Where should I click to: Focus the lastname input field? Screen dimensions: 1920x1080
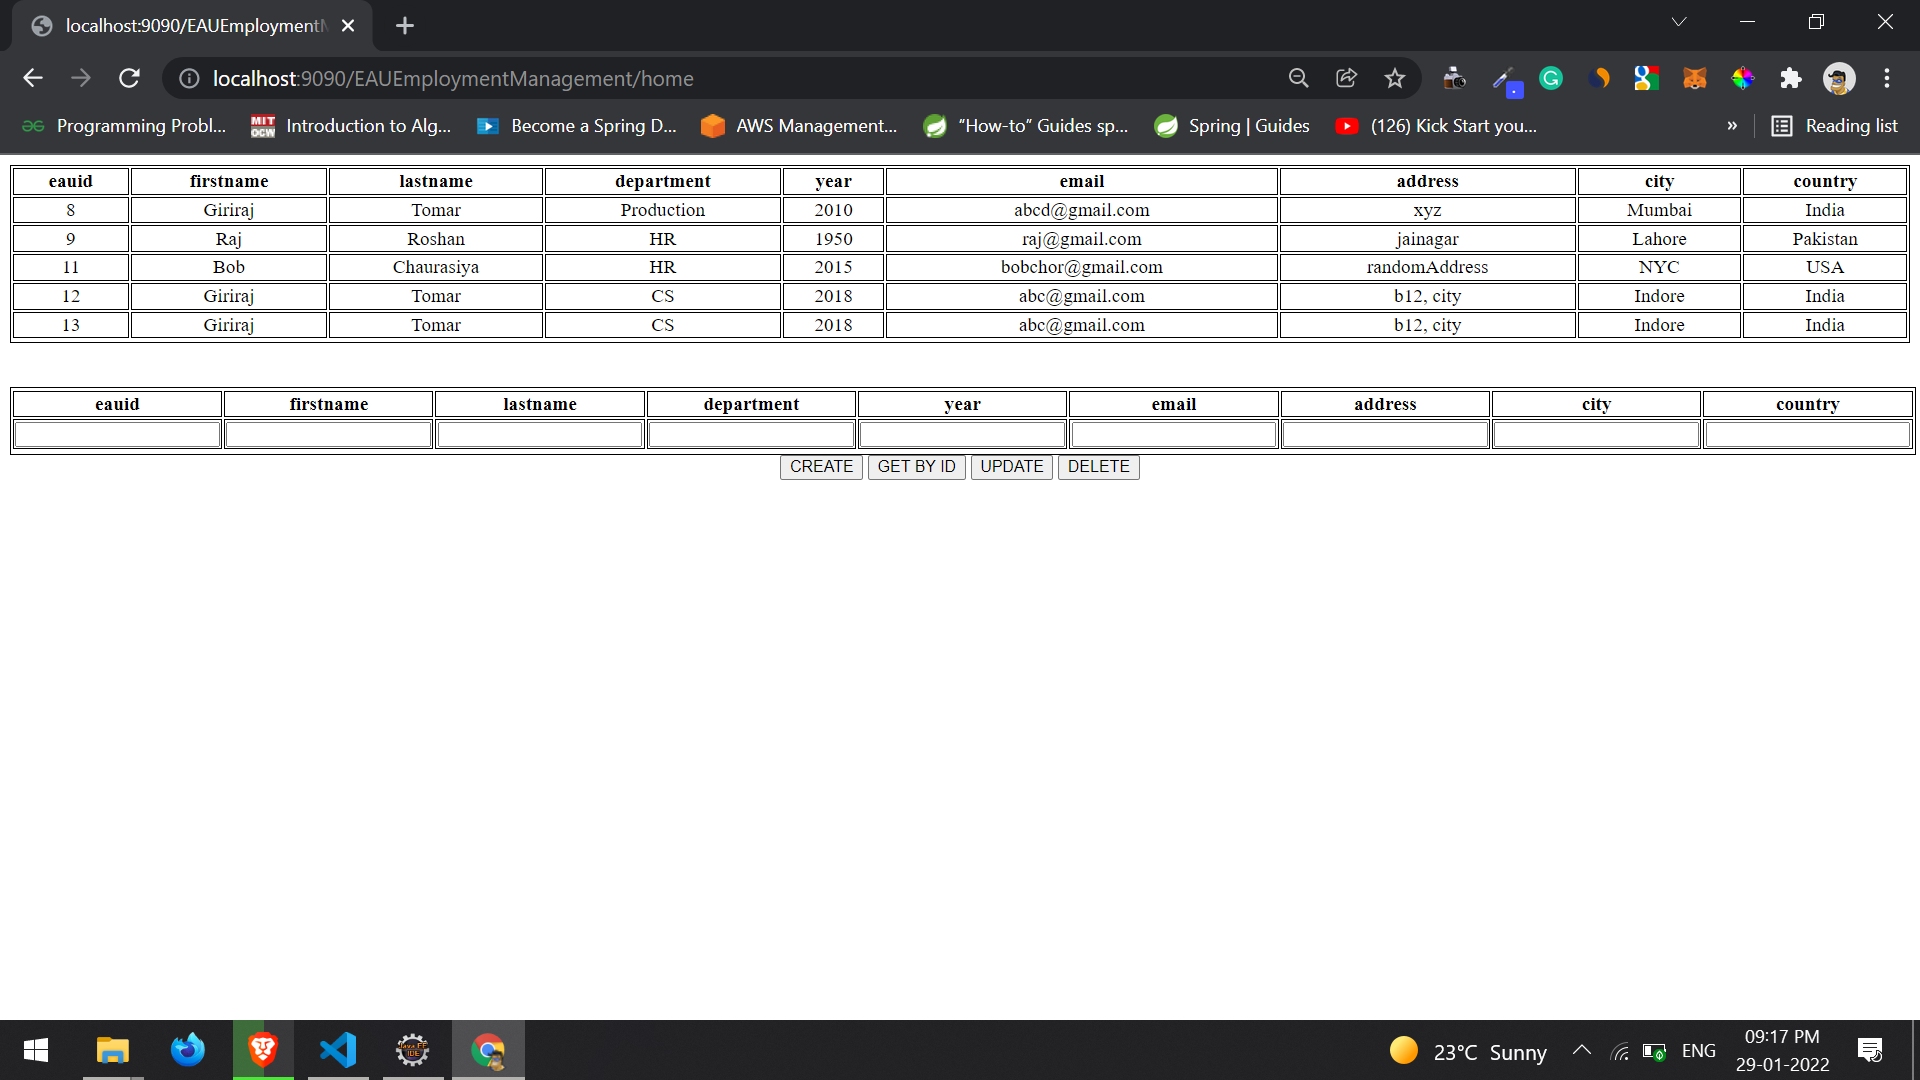tap(540, 434)
